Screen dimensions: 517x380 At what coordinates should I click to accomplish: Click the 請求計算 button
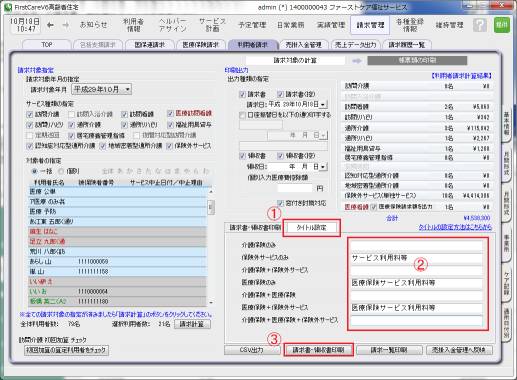coord(192,324)
